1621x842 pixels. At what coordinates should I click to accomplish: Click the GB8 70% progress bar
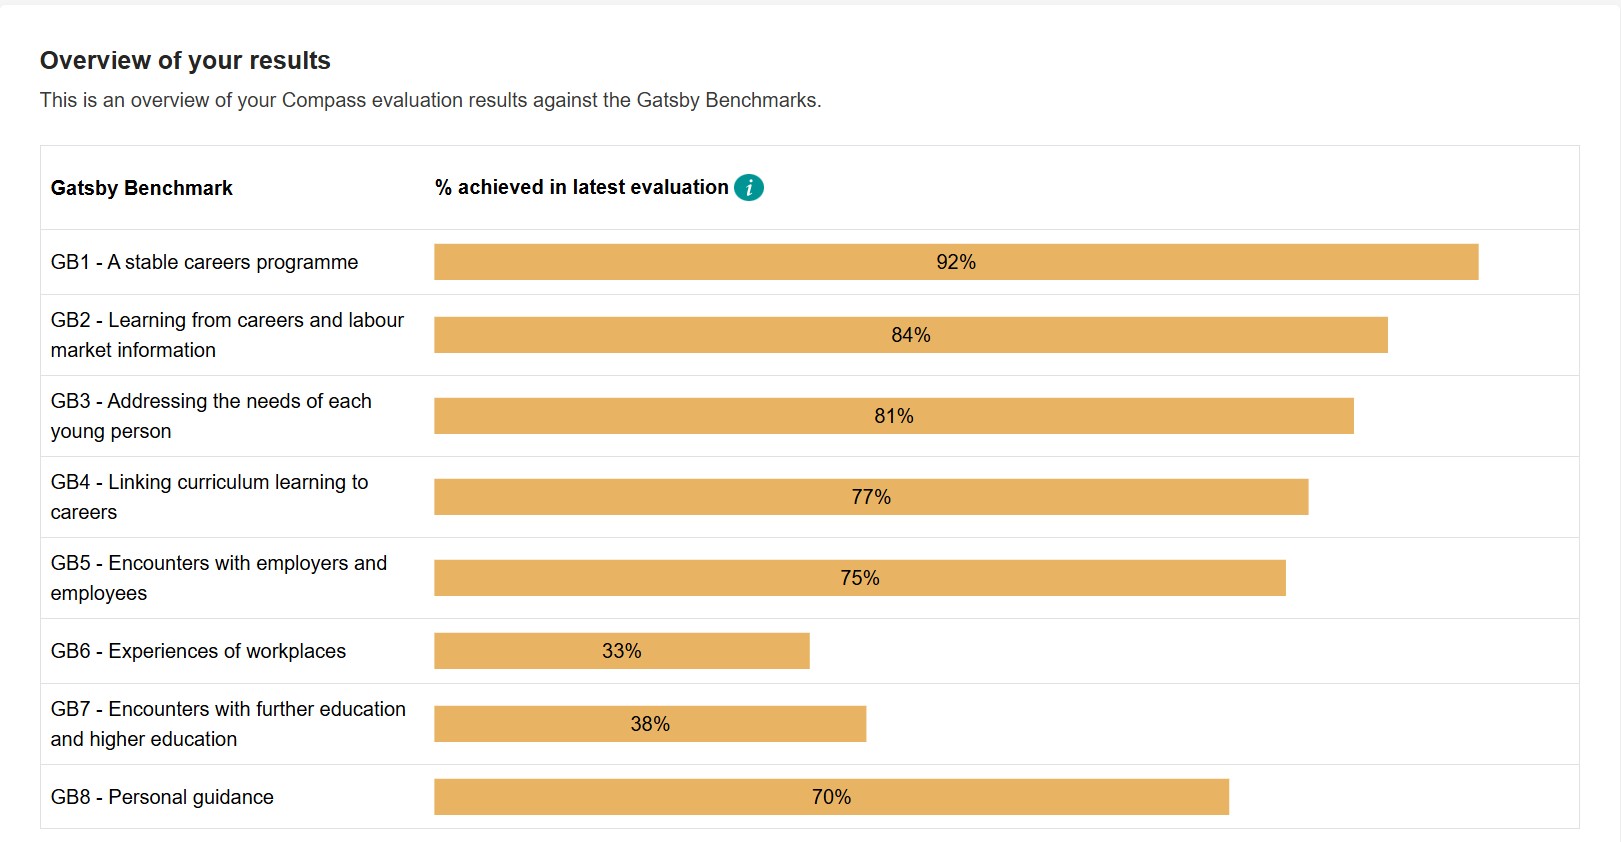pos(830,797)
